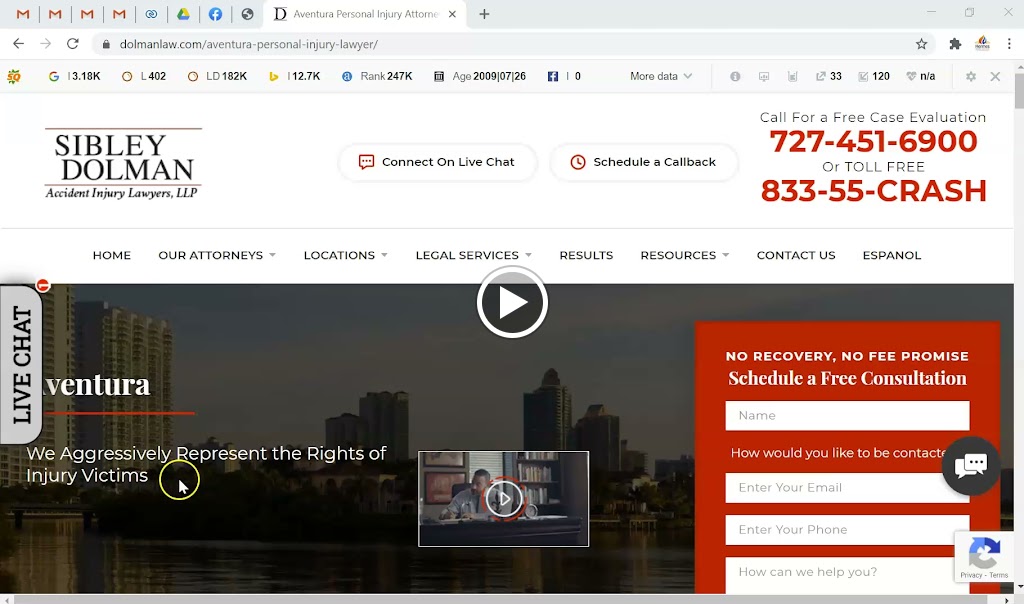Click the browser forward arrow
The width and height of the screenshot is (1024, 604).
(x=45, y=44)
